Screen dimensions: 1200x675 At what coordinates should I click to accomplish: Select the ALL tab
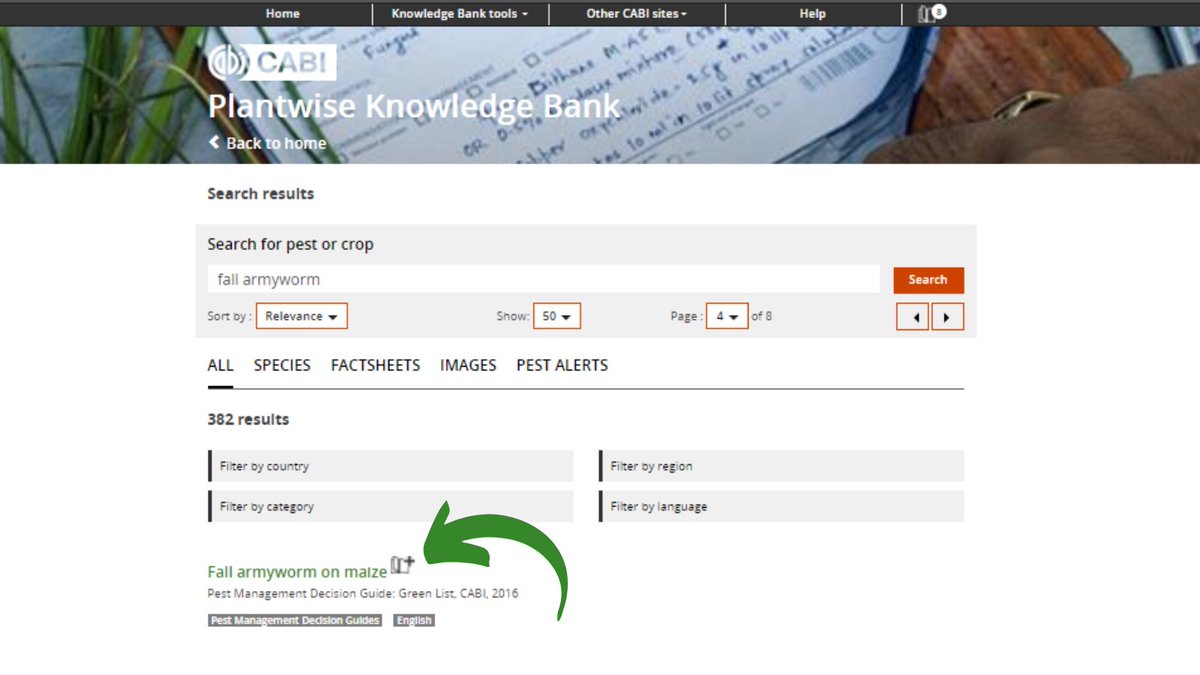click(220, 366)
